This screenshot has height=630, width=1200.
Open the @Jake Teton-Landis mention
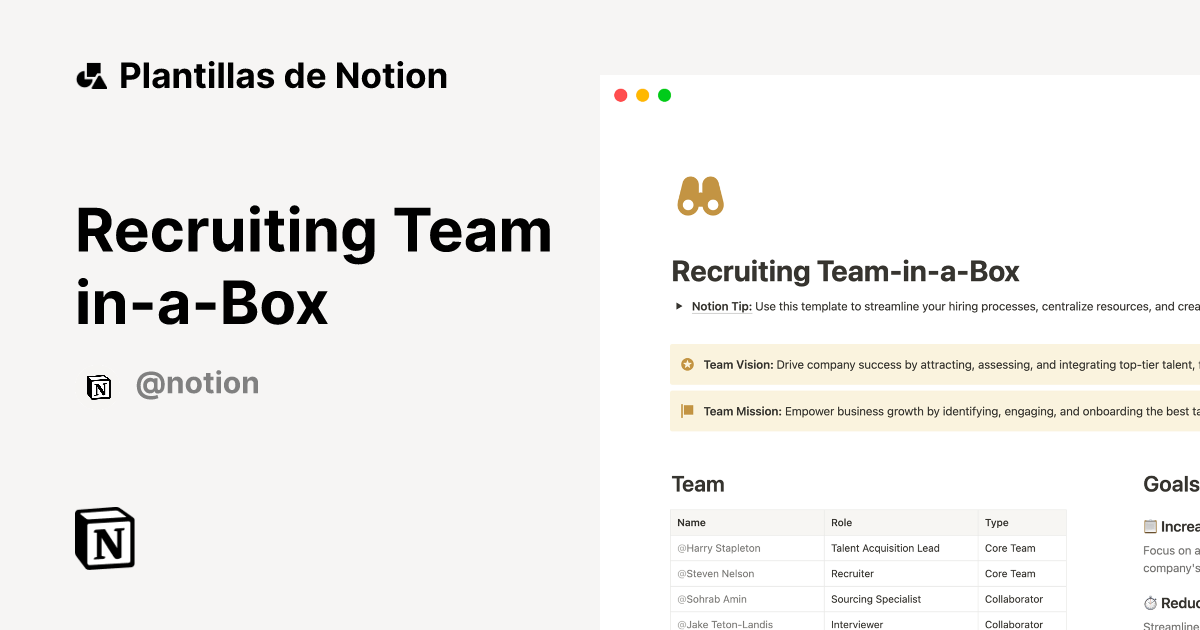point(724,623)
